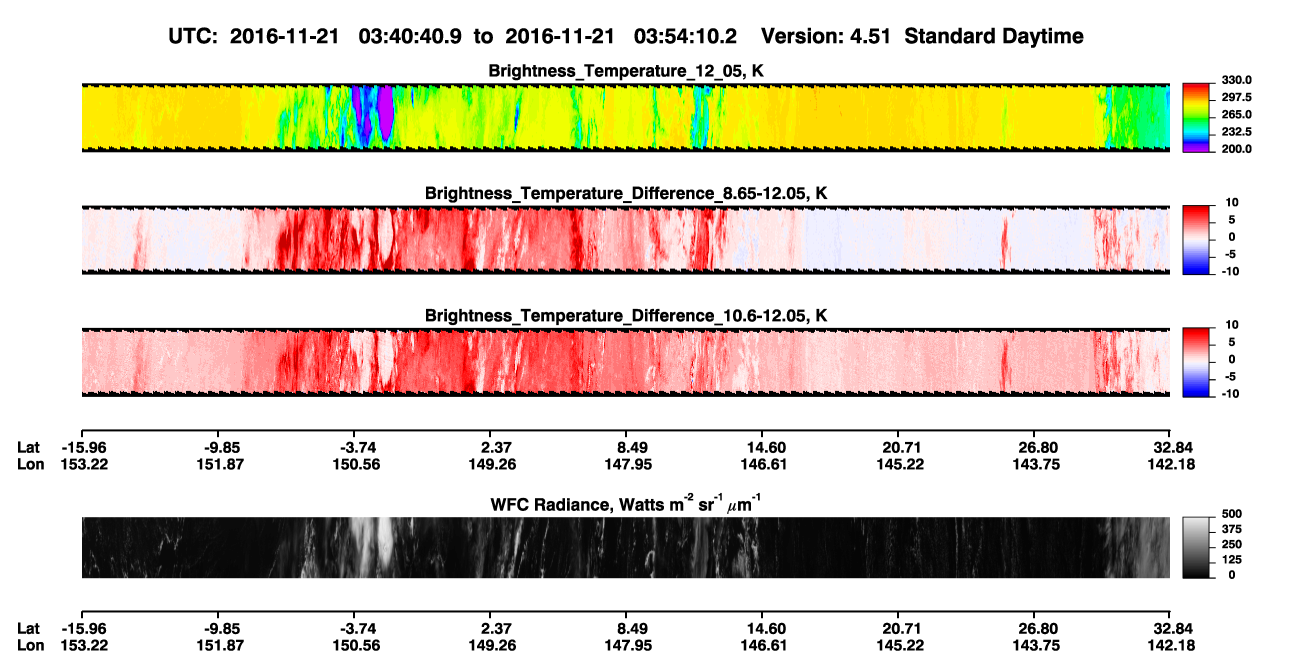Screen dimensions: 1300x667
Task: Click the 297.5 colorbar label
Action: 1236,98
